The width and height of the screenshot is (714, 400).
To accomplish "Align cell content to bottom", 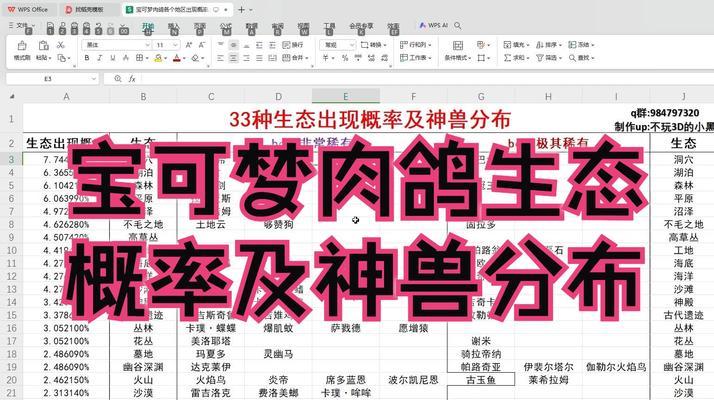I will tap(246, 45).
